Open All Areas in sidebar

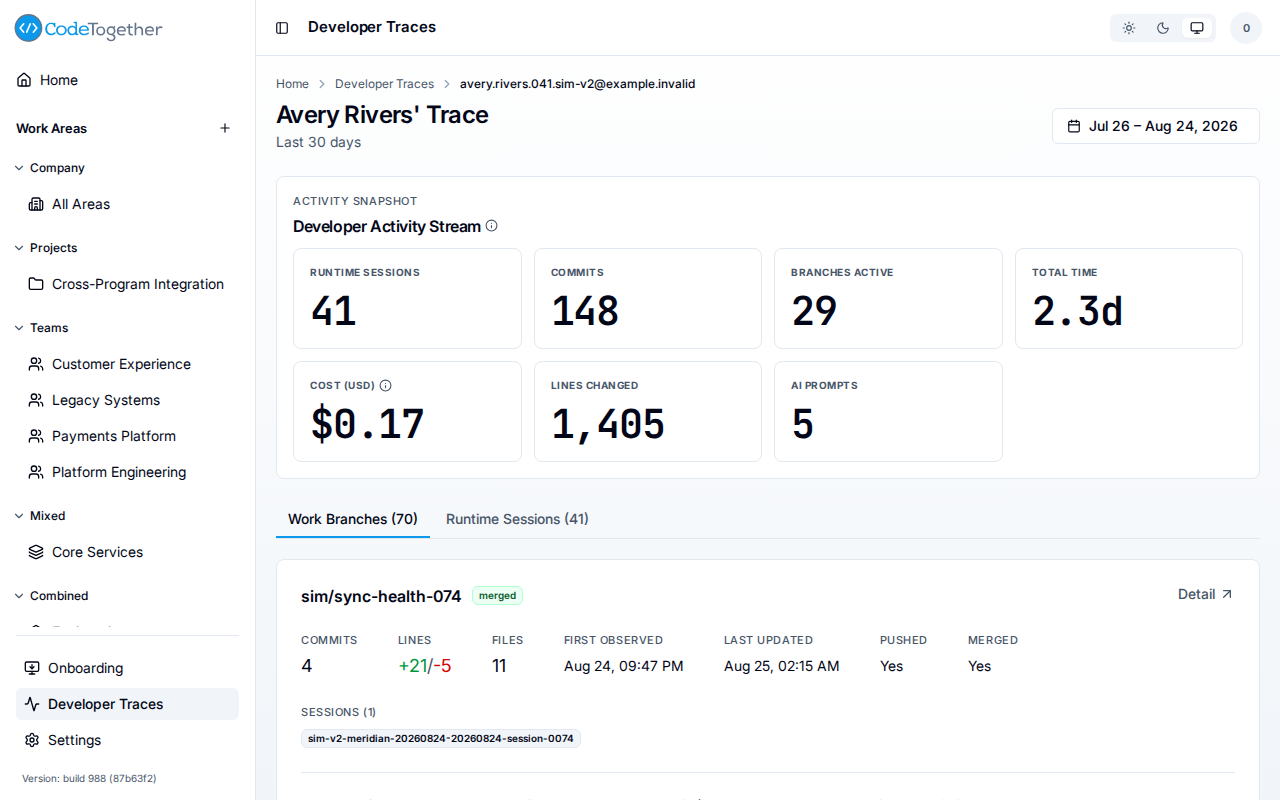(x=127, y=204)
